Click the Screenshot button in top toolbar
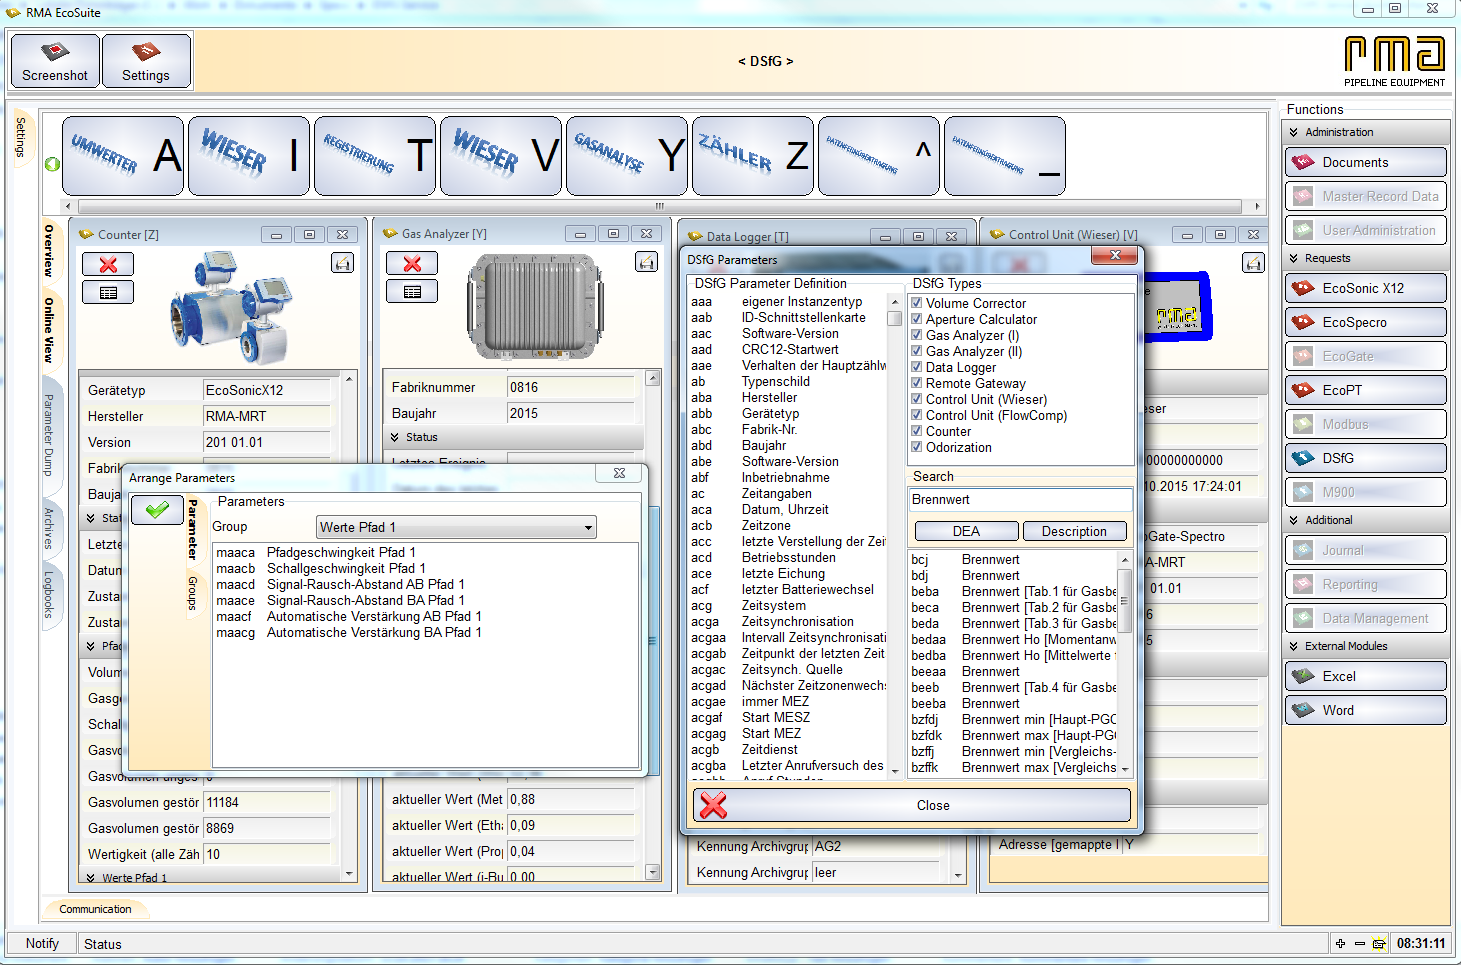1461x965 pixels. 55,61
